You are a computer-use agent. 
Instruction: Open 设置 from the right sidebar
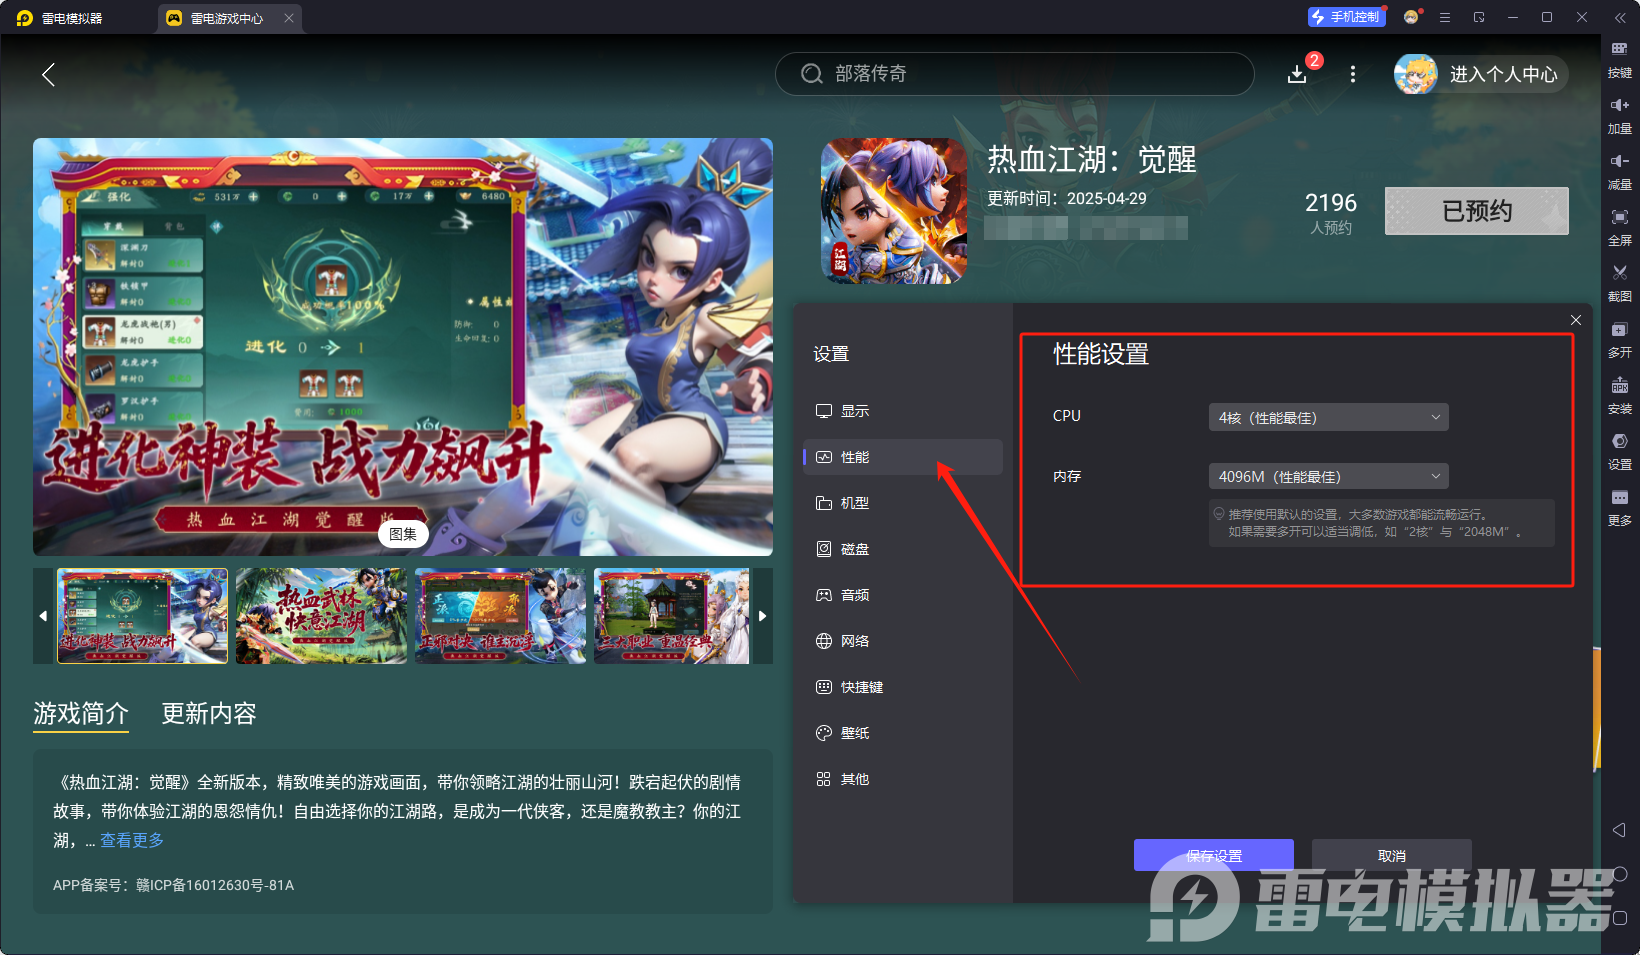(1619, 450)
